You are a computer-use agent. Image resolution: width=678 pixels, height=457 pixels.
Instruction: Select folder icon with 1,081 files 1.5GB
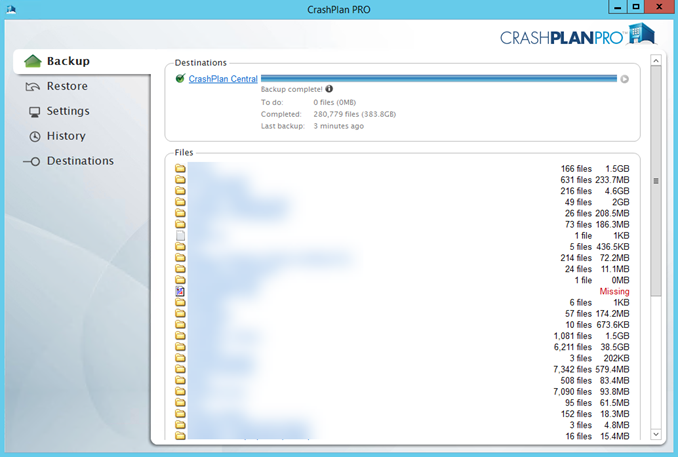(x=180, y=336)
